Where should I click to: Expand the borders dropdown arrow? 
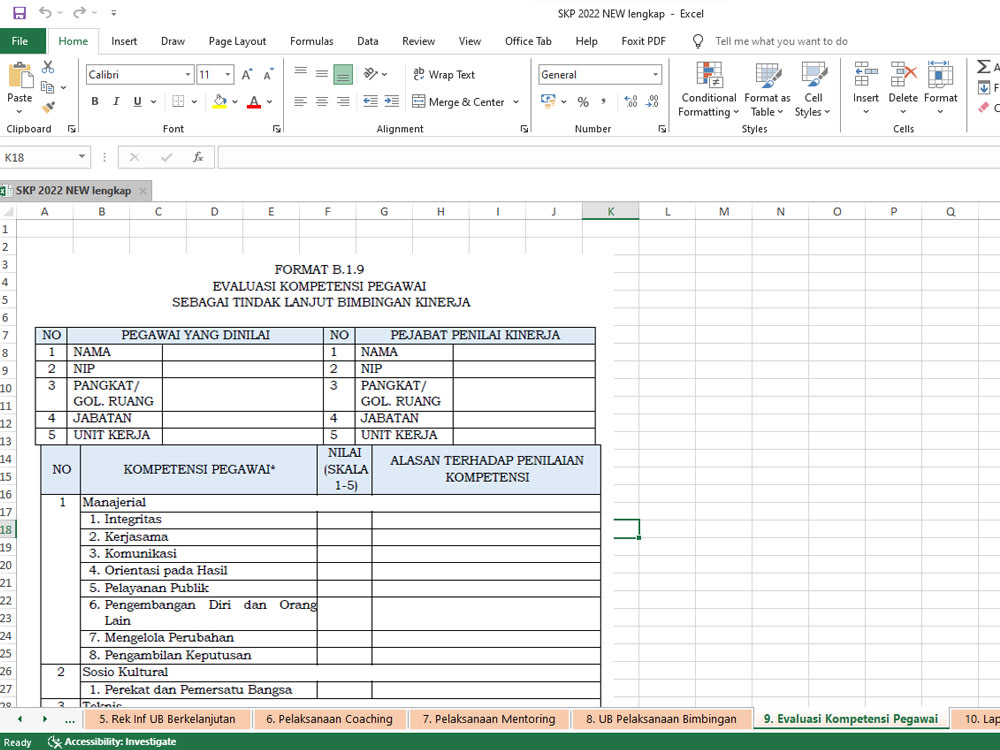[x=195, y=101]
